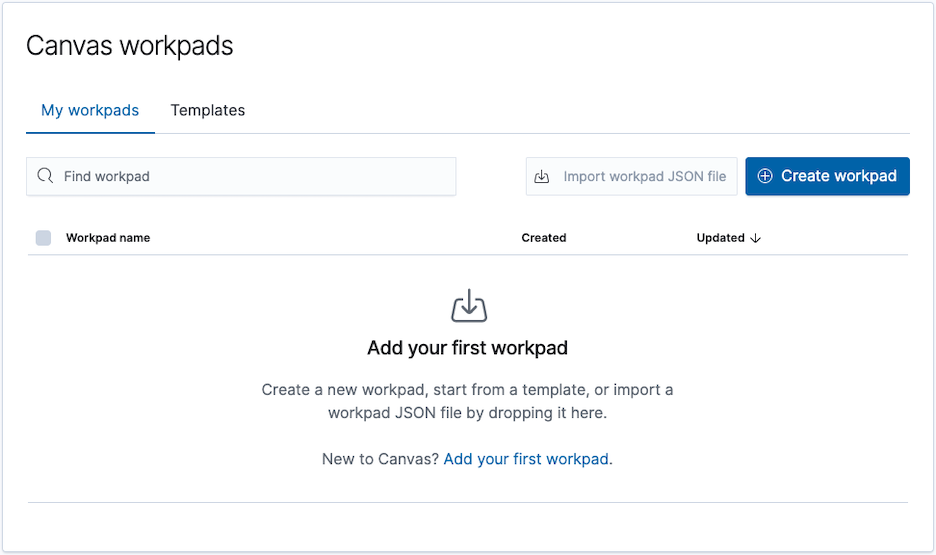Click the magnifier icon in the search box
The height and width of the screenshot is (555, 936).
pos(45,176)
